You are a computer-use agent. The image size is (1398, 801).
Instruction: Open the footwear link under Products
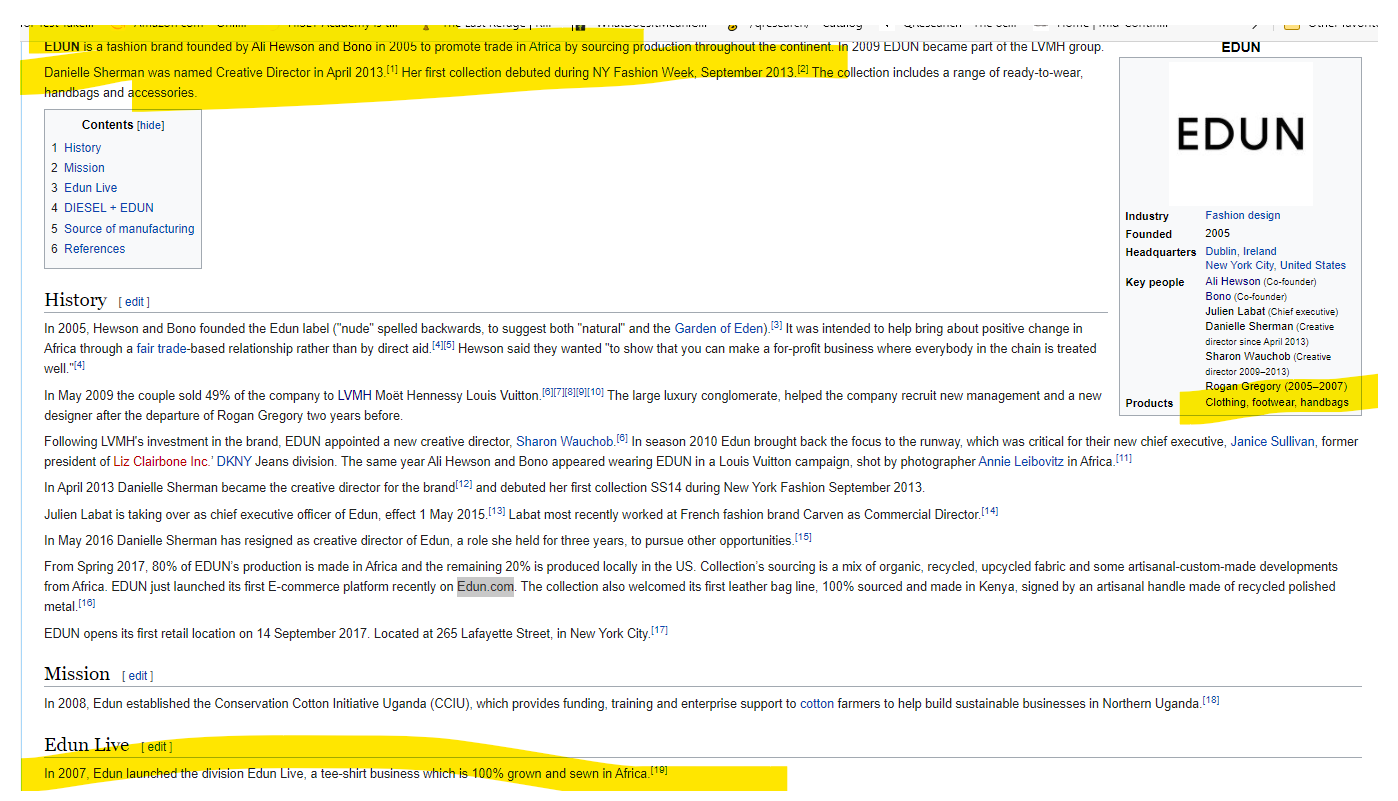pyautogui.click(x=1272, y=403)
